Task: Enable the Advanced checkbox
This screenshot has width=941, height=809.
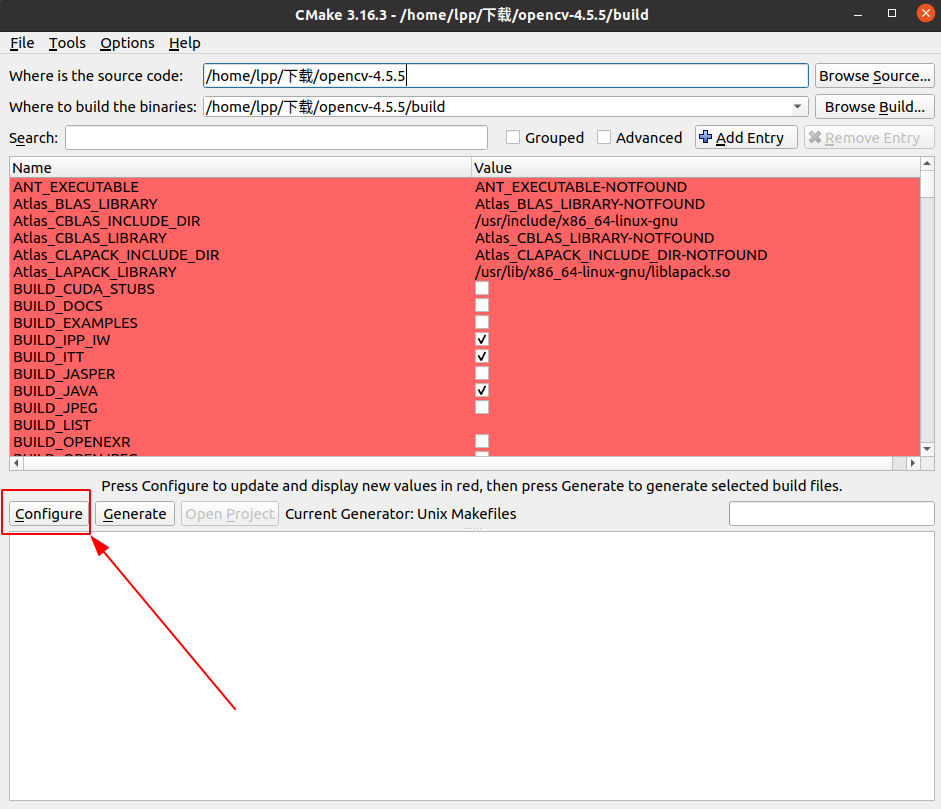Action: tap(604, 137)
